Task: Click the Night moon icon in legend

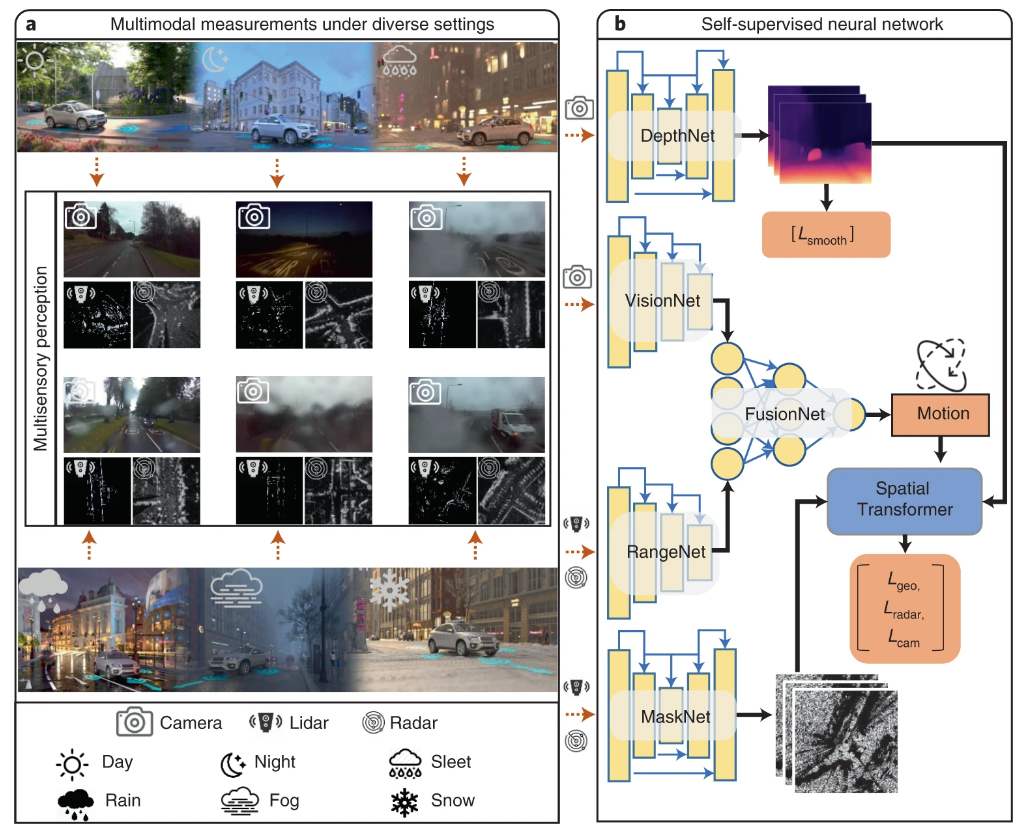Action: (x=233, y=763)
